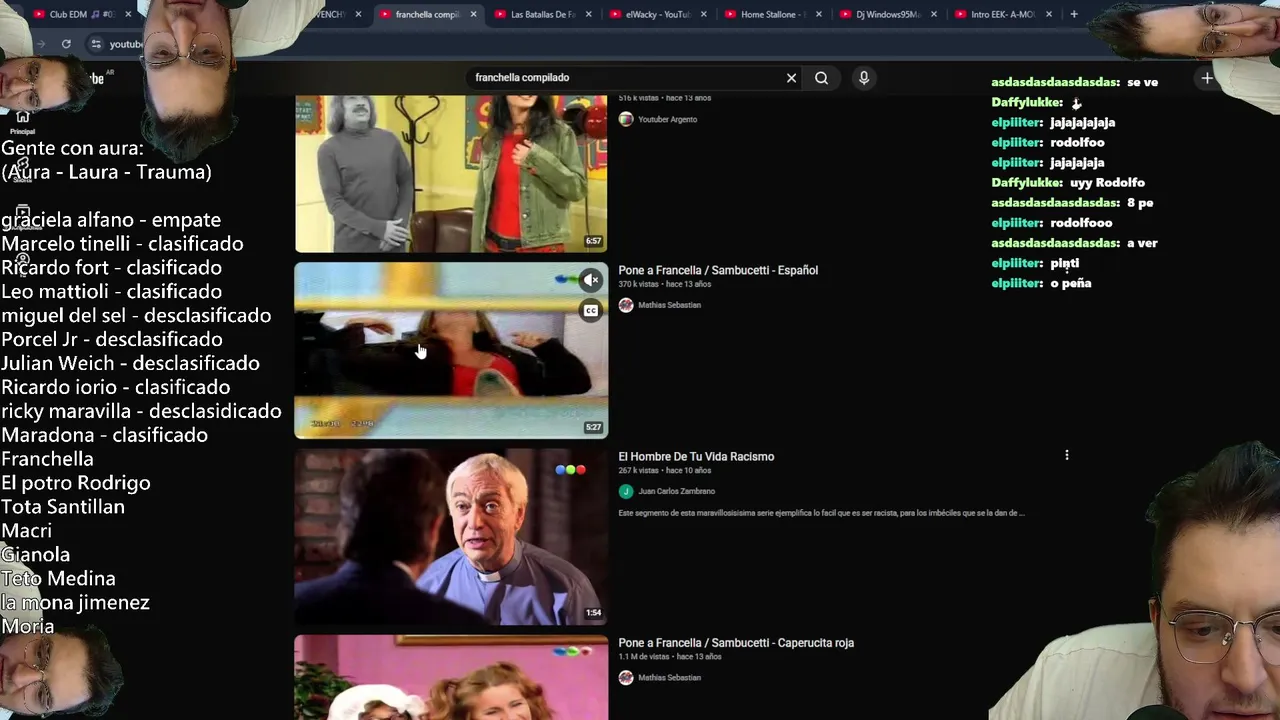Open video title El Hombre De Tu Vida Racismo

coord(696,456)
